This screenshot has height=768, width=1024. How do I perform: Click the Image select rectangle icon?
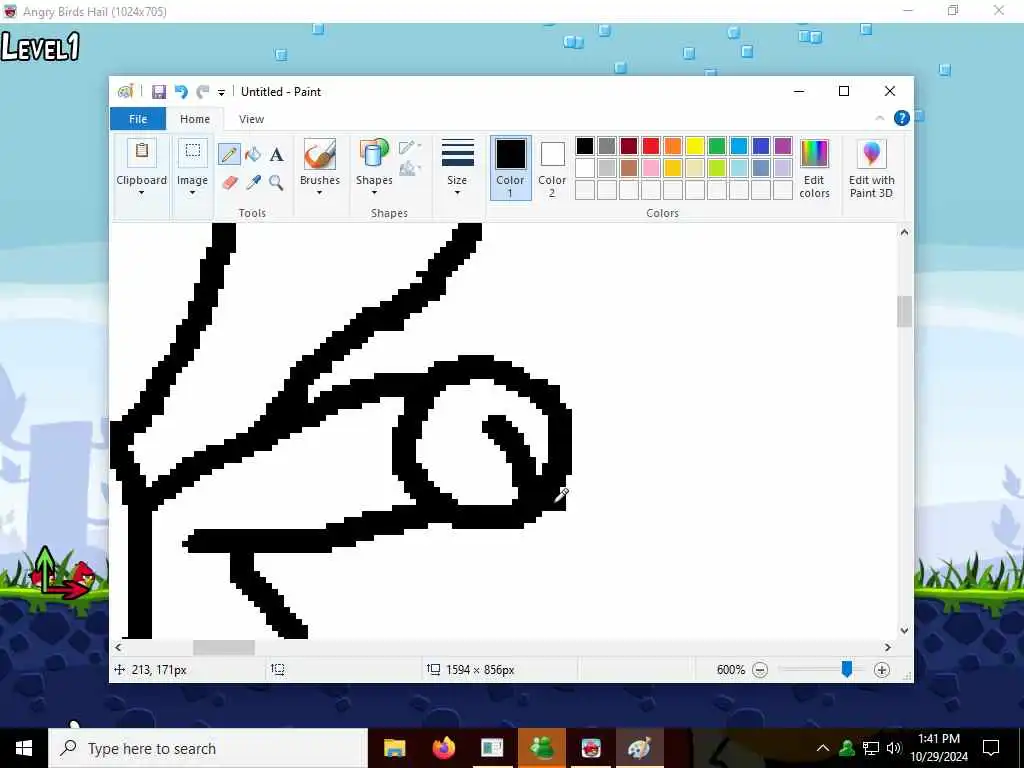tap(192, 153)
